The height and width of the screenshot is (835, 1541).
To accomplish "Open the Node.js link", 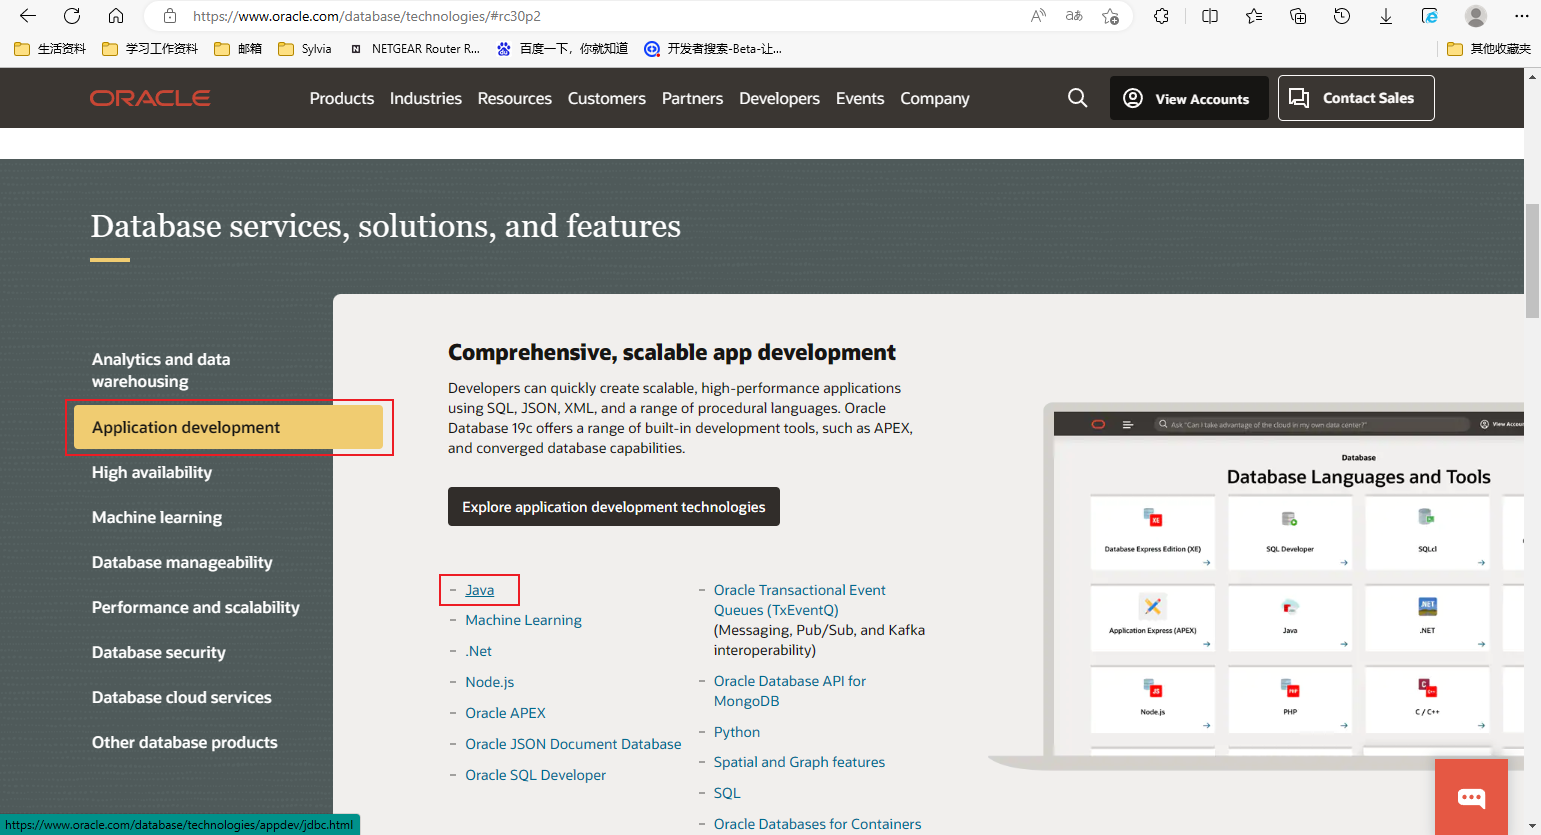I will click(x=490, y=682).
